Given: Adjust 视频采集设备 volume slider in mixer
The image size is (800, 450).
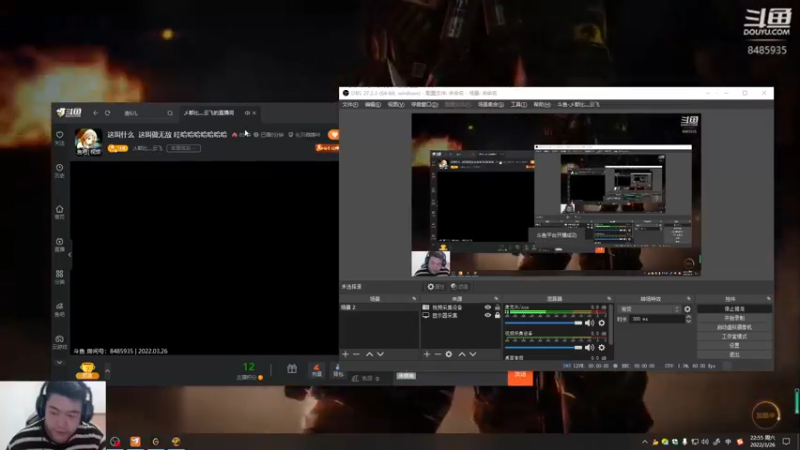Looking at the screenshot, I should tap(543, 347).
